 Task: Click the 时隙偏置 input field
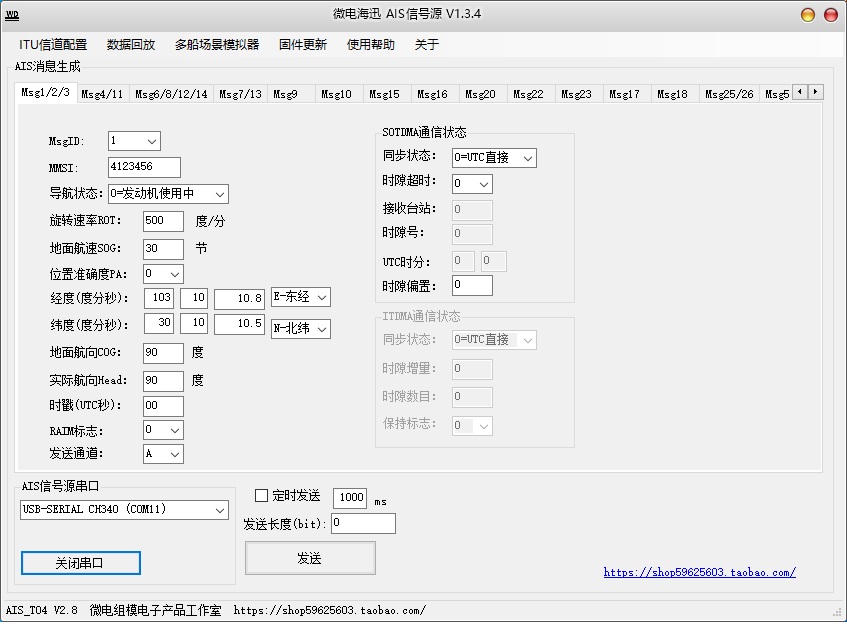coord(472,285)
